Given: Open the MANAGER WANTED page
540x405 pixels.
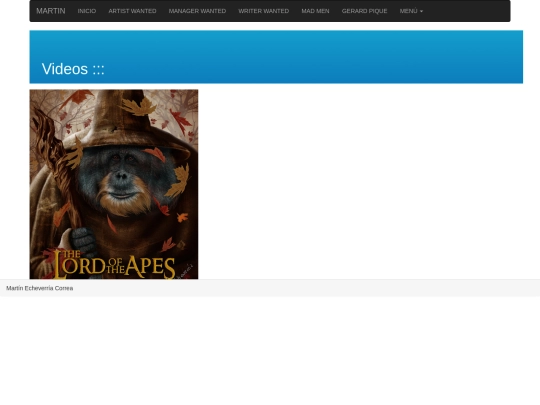Looking at the screenshot, I should [197, 11].
